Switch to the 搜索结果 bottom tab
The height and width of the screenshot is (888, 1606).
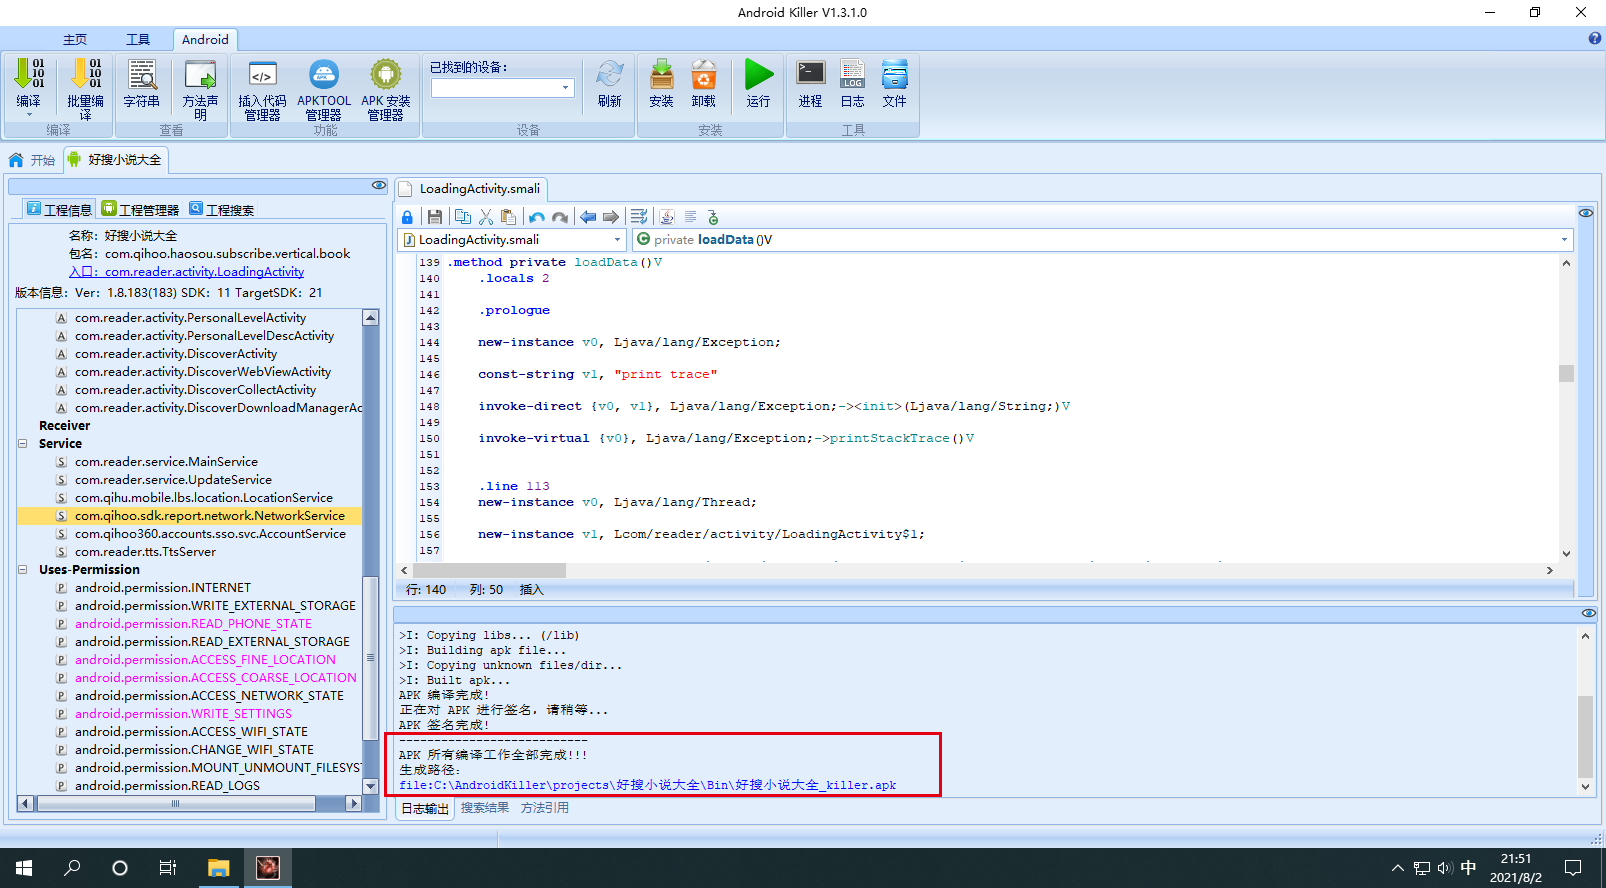point(485,808)
